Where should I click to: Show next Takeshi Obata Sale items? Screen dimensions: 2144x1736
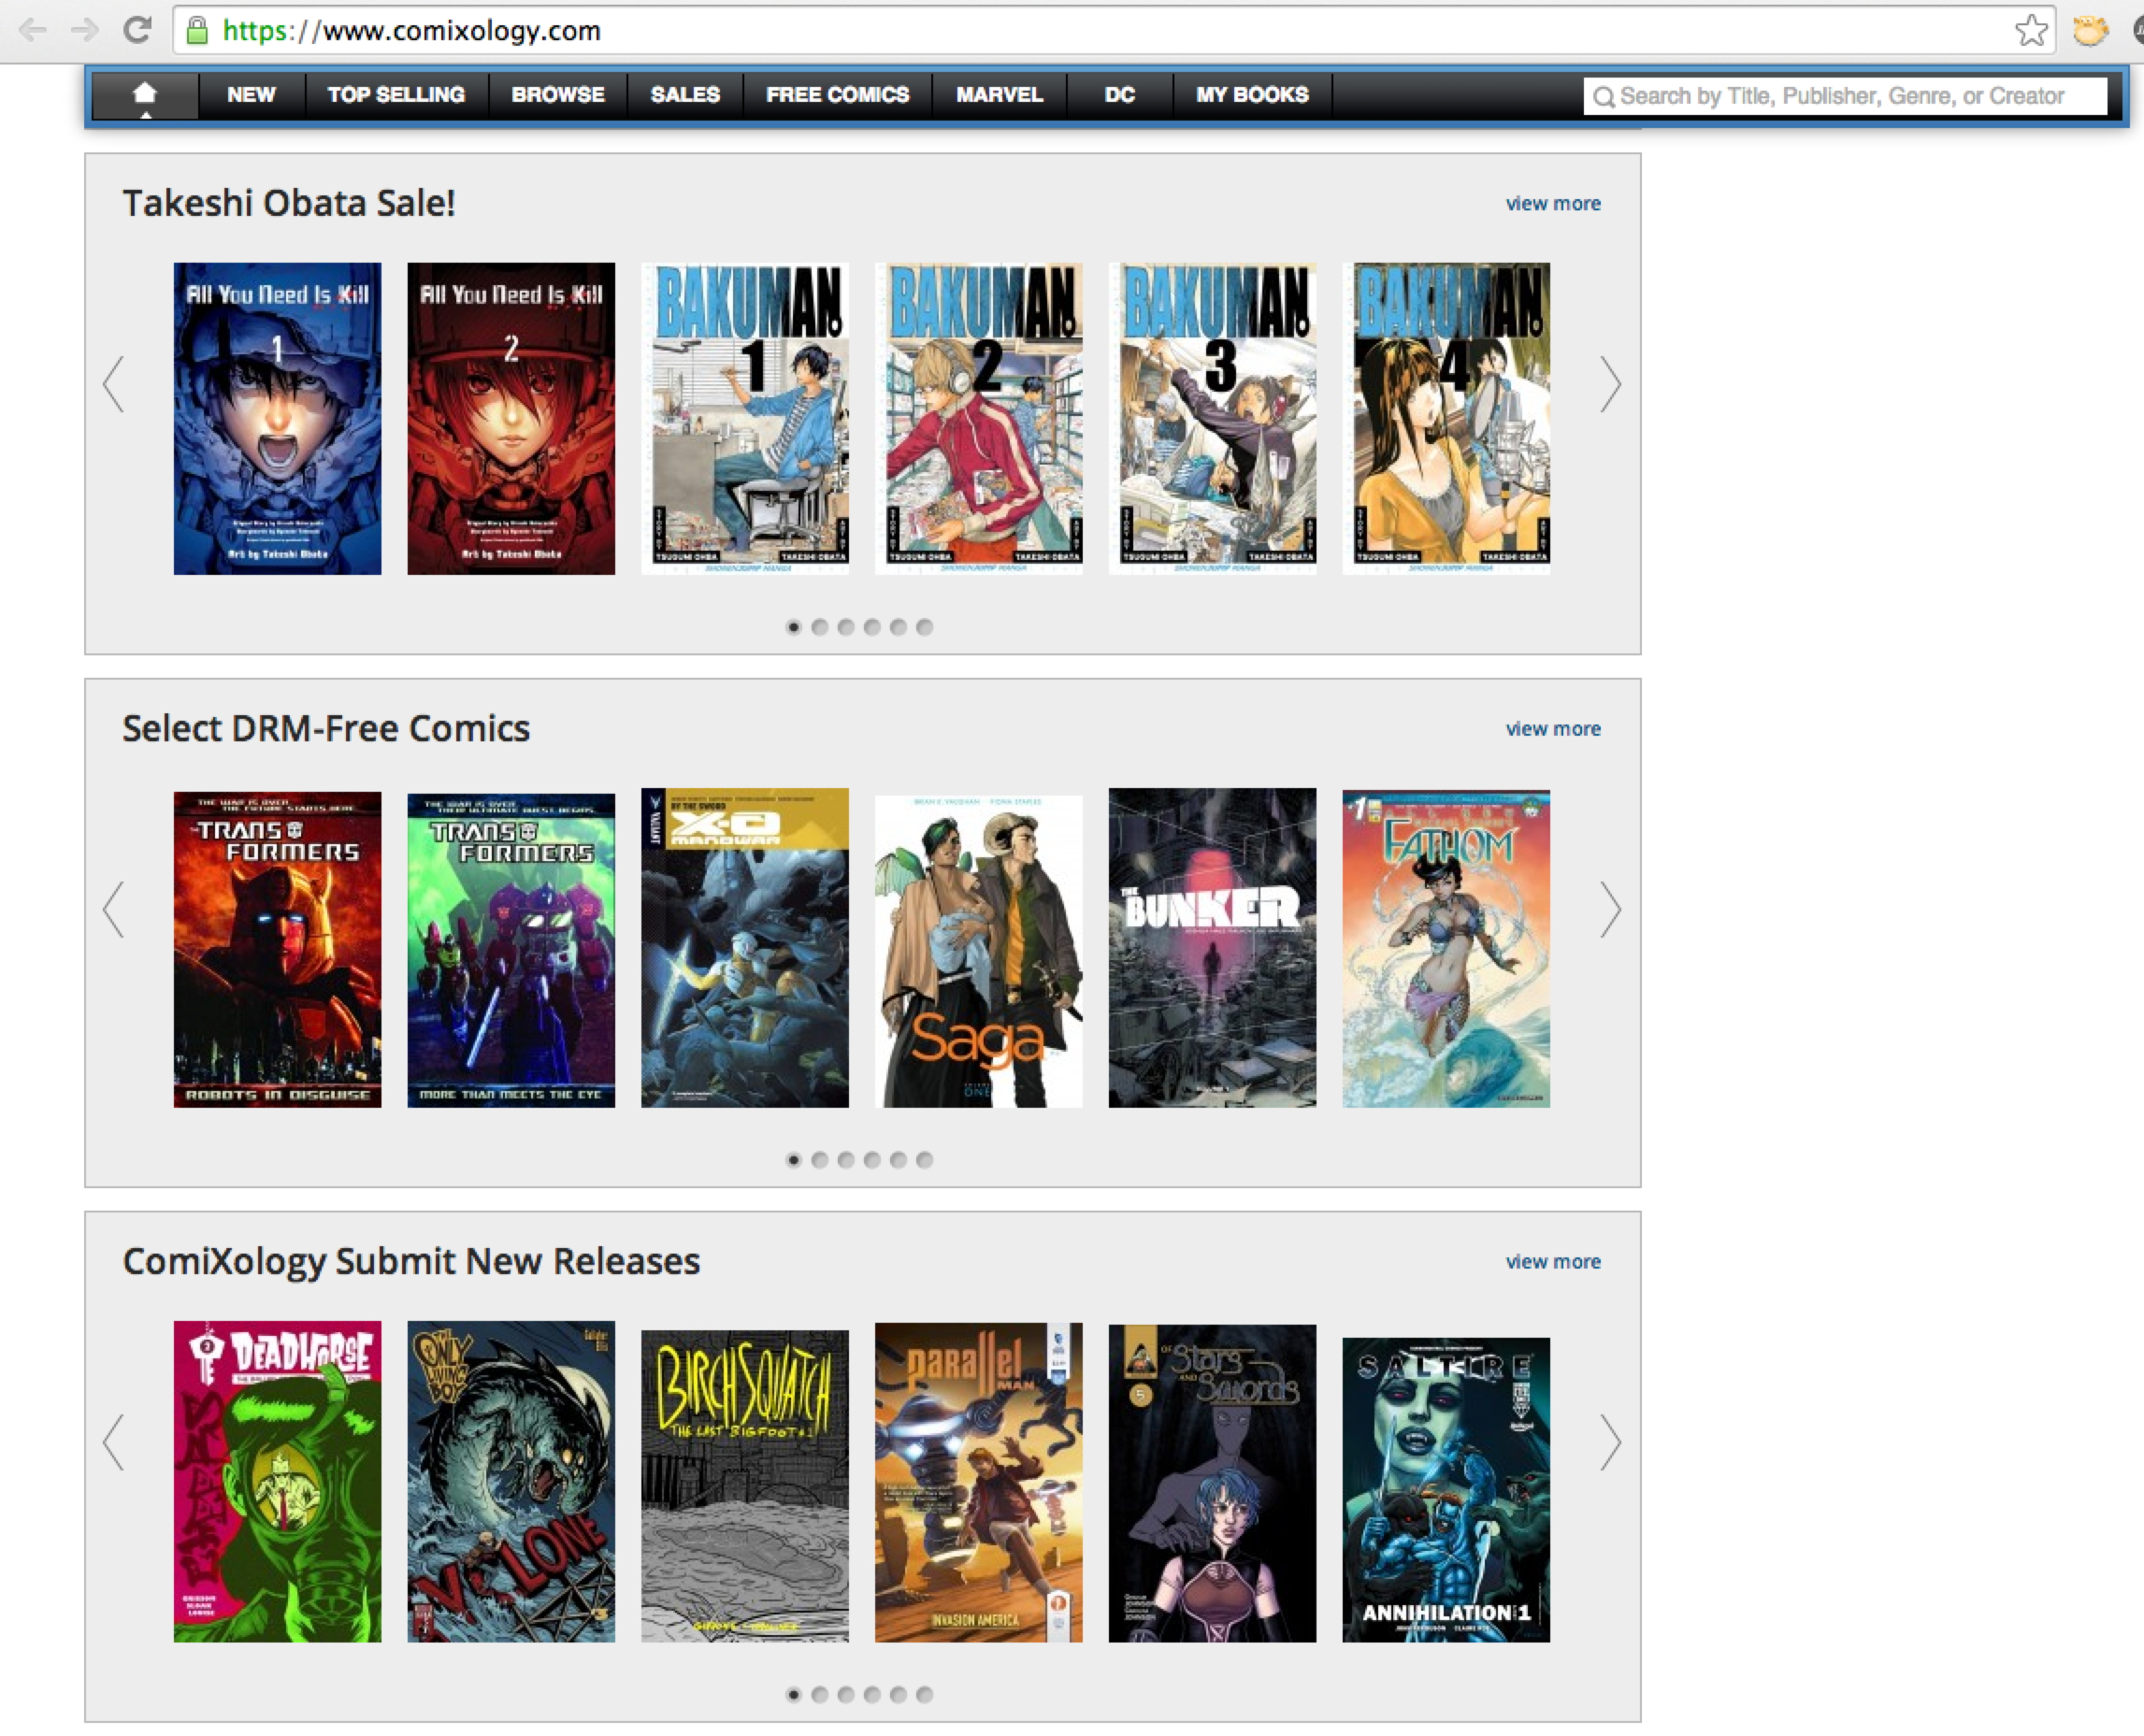tap(1609, 384)
